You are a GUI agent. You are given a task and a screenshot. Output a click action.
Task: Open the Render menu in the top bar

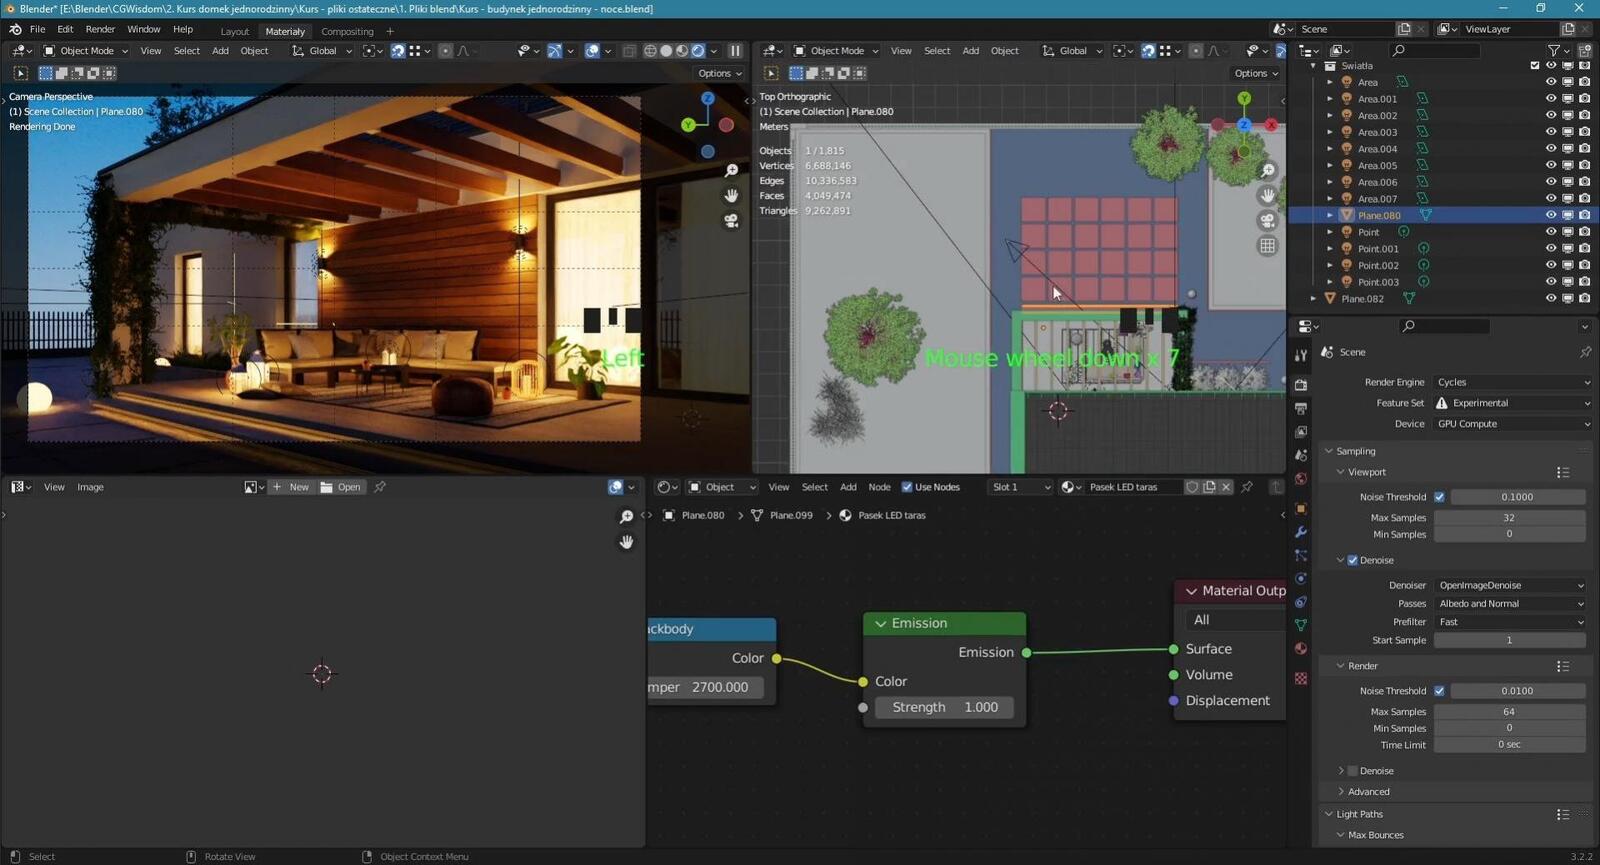(x=100, y=30)
